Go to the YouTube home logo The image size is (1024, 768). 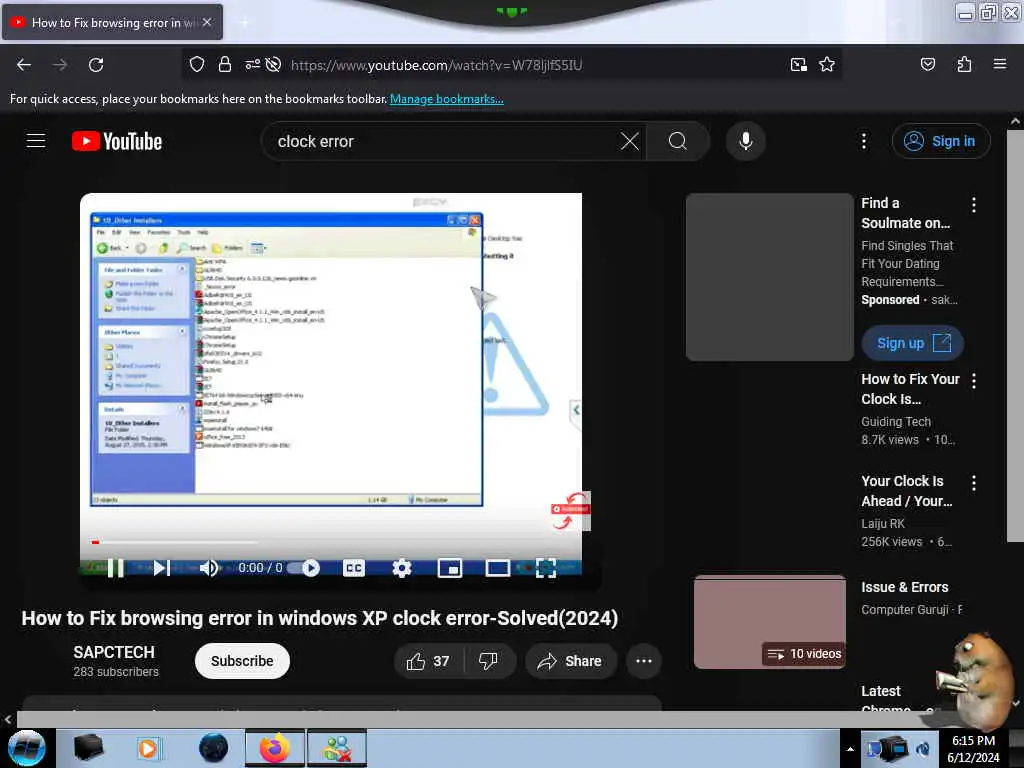tap(117, 141)
